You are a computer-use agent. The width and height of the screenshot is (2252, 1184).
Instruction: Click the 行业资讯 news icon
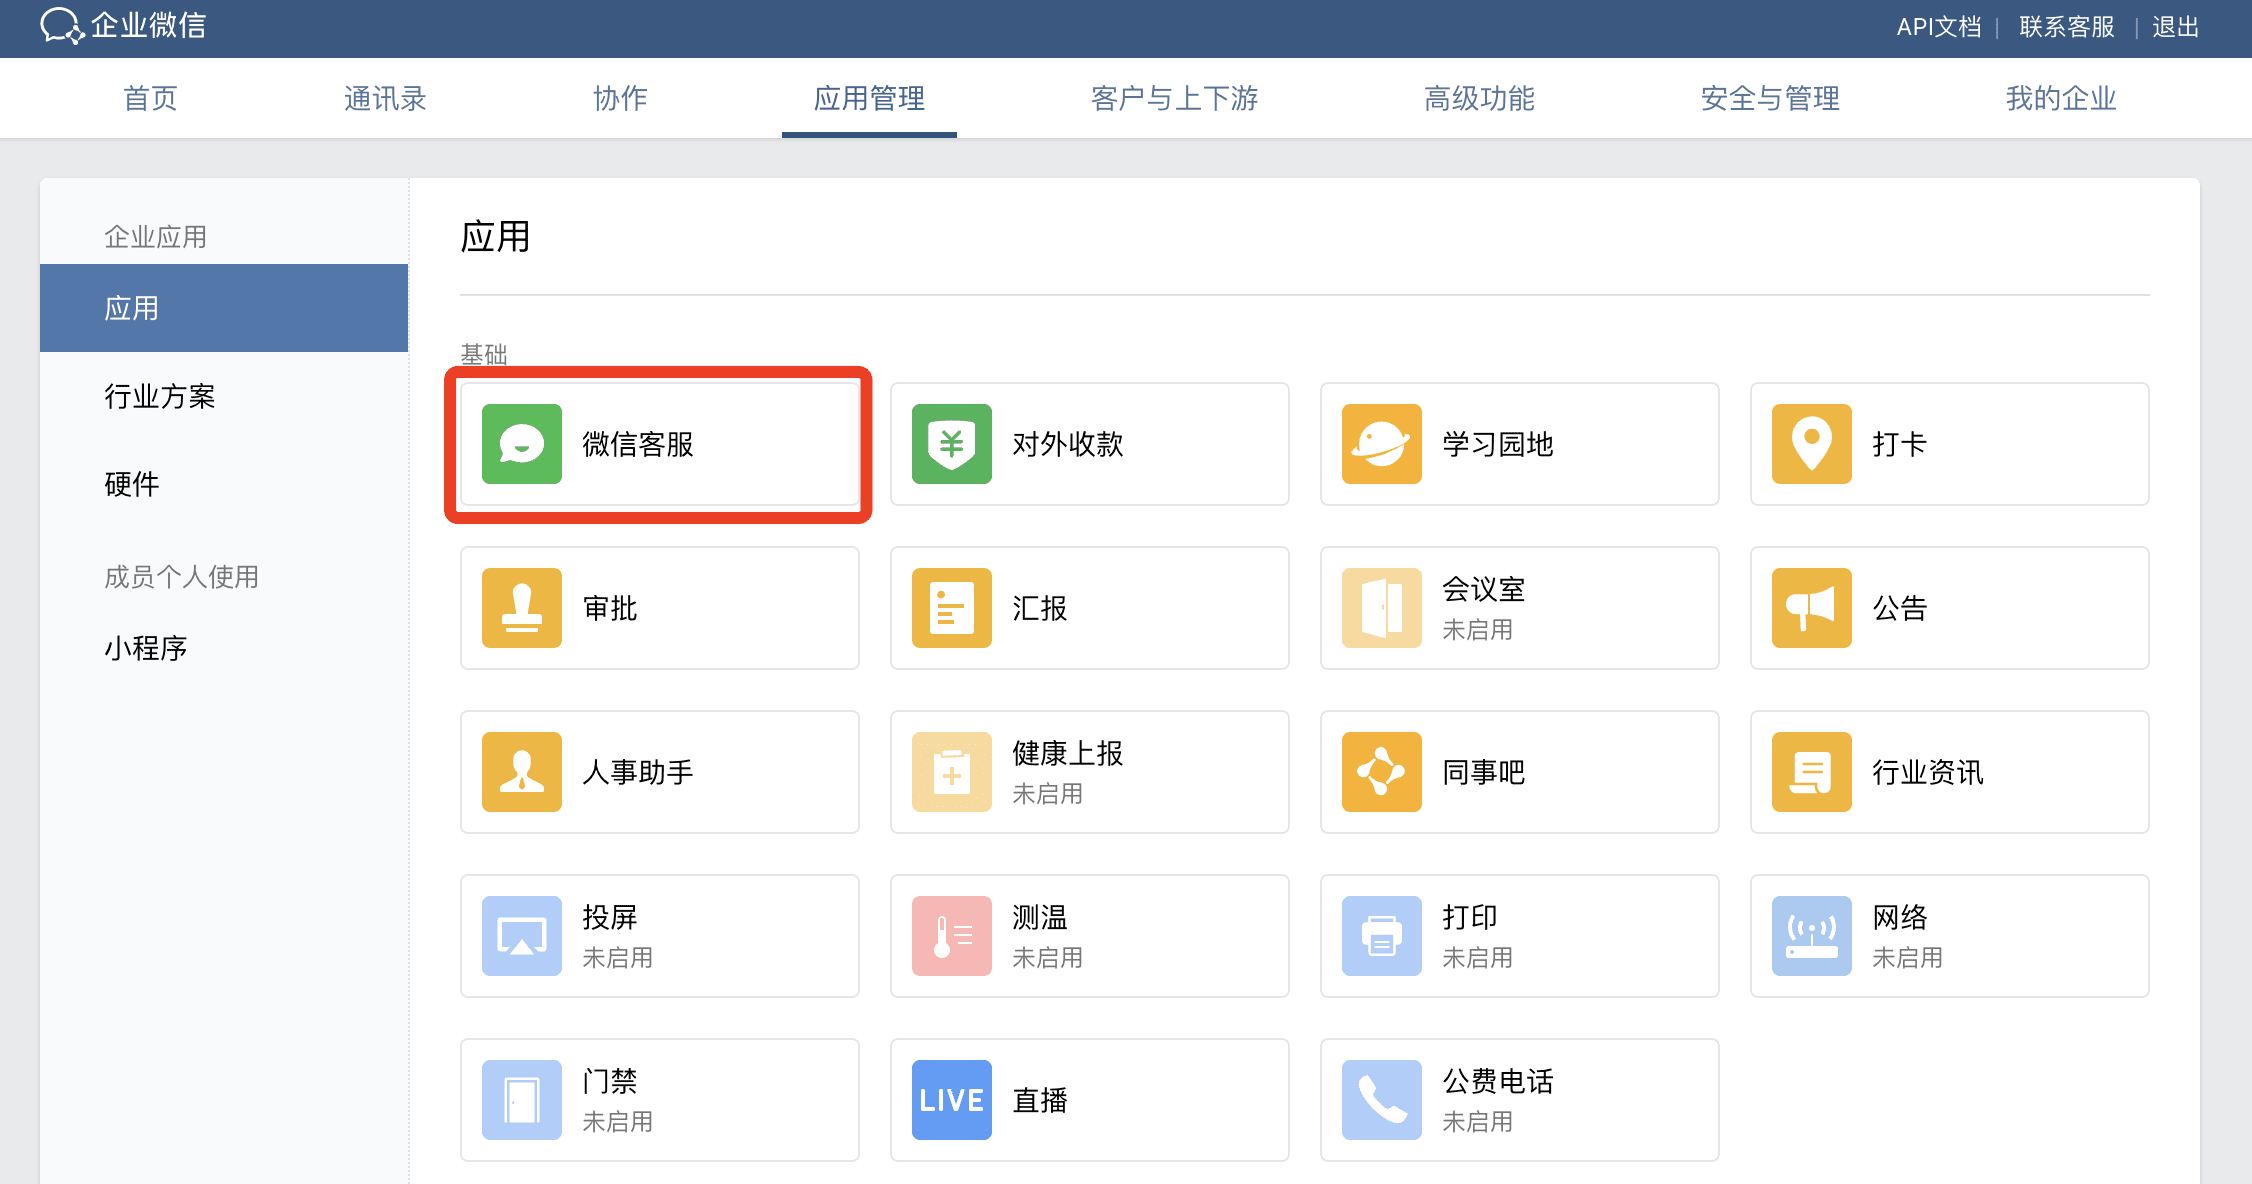pos(1812,772)
